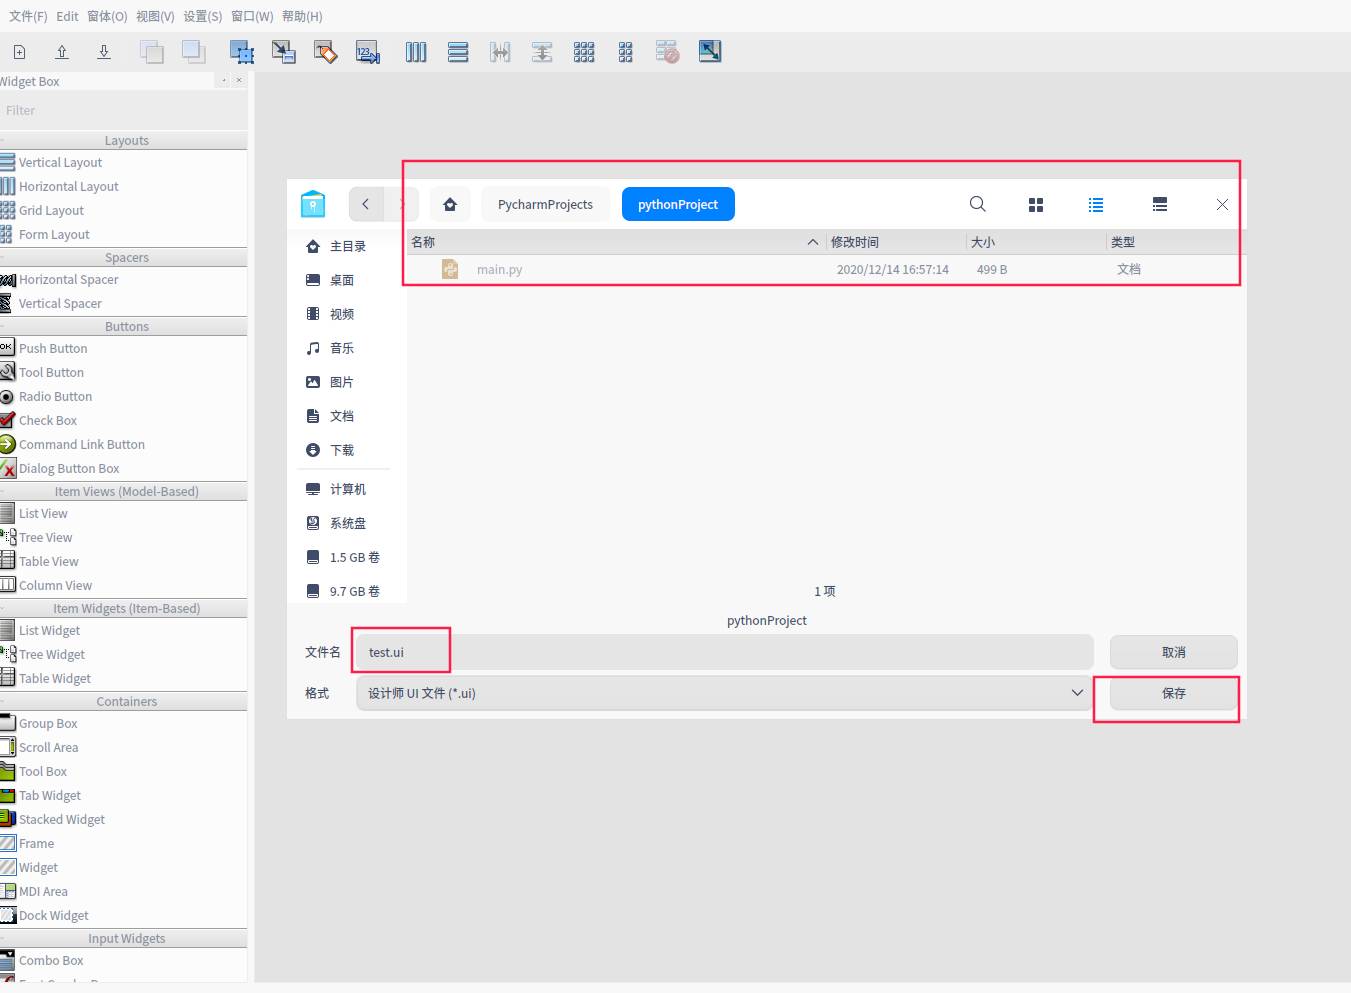Switch to detailed list view

1159,204
